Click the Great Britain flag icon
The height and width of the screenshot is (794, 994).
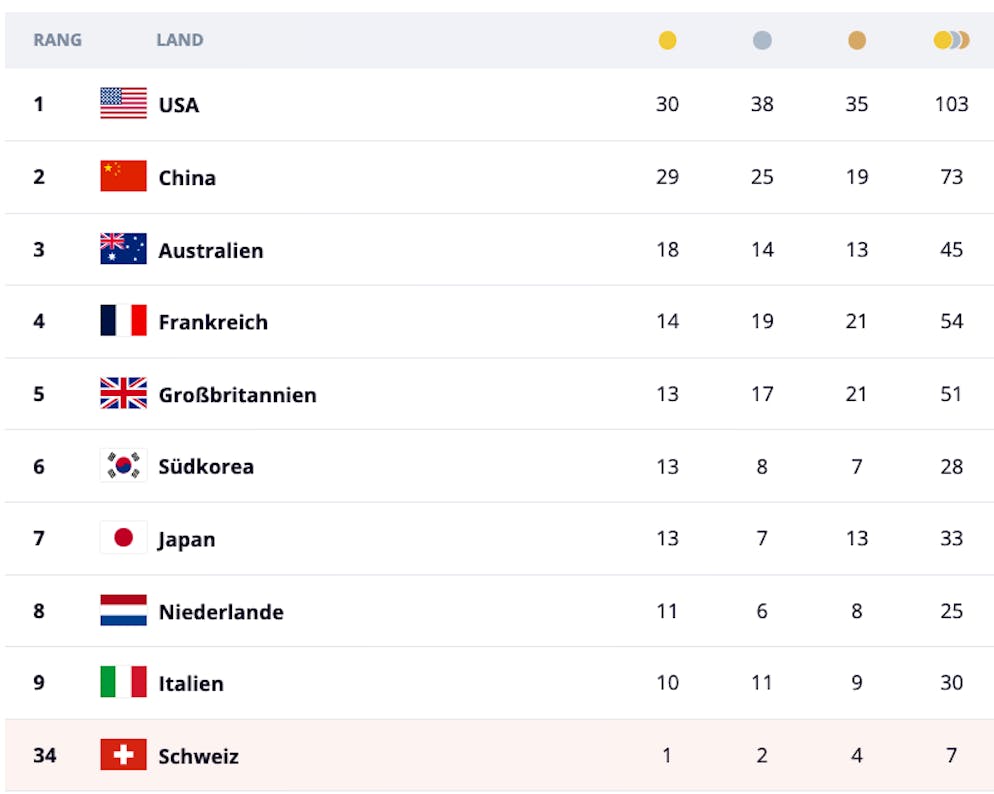[123, 394]
